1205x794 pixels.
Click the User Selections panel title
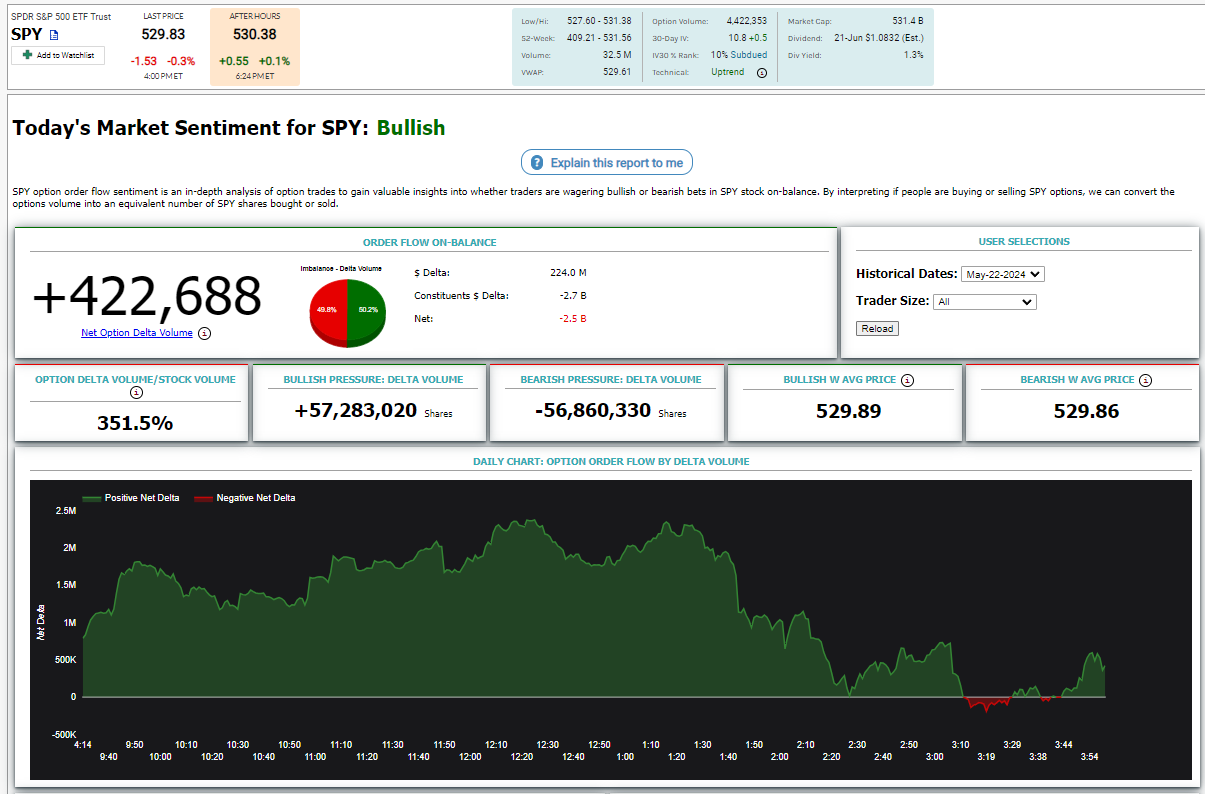(1024, 242)
